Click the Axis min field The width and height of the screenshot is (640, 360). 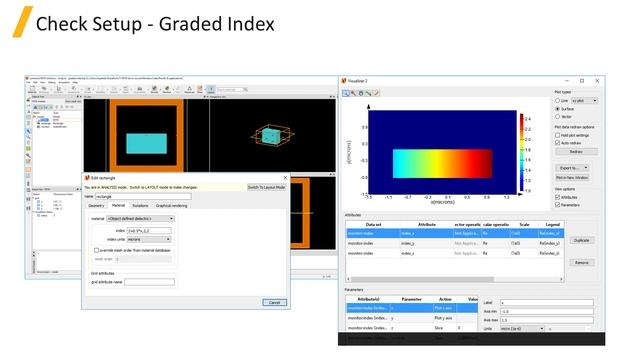547,311
